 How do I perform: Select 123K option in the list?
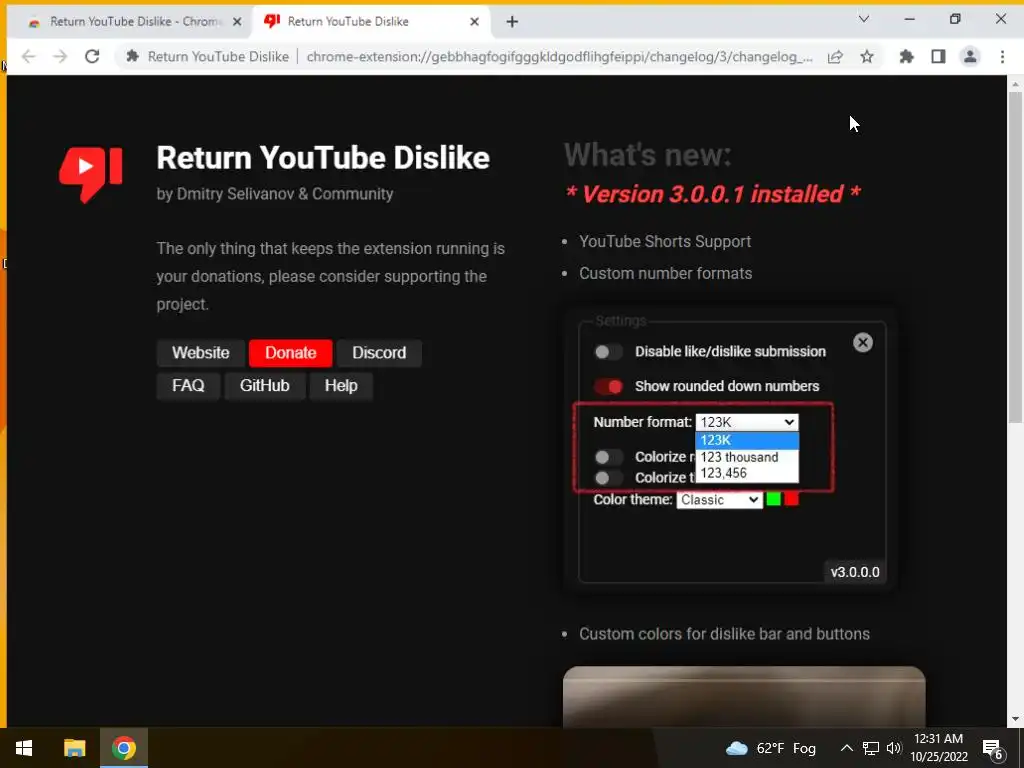pyautogui.click(x=747, y=440)
